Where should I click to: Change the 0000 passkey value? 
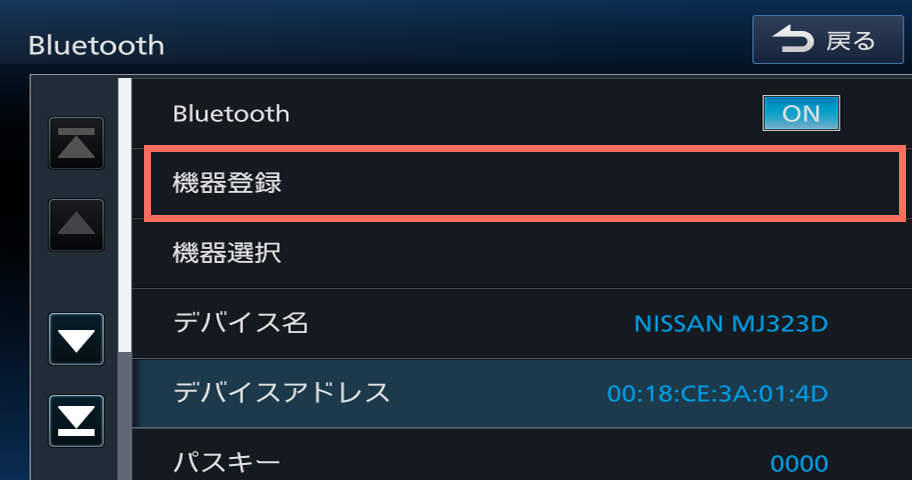click(798, 463)
